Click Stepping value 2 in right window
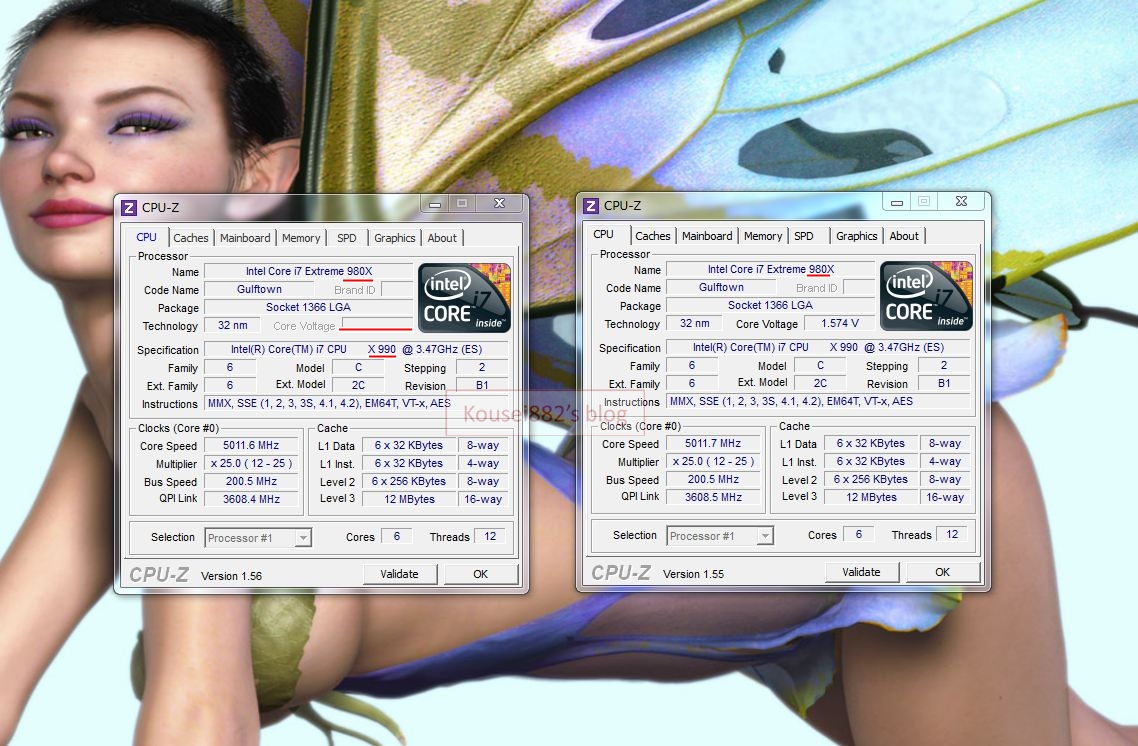Image resolution: width=1138 pixels, height=746 pixels. tap(943, 365)
